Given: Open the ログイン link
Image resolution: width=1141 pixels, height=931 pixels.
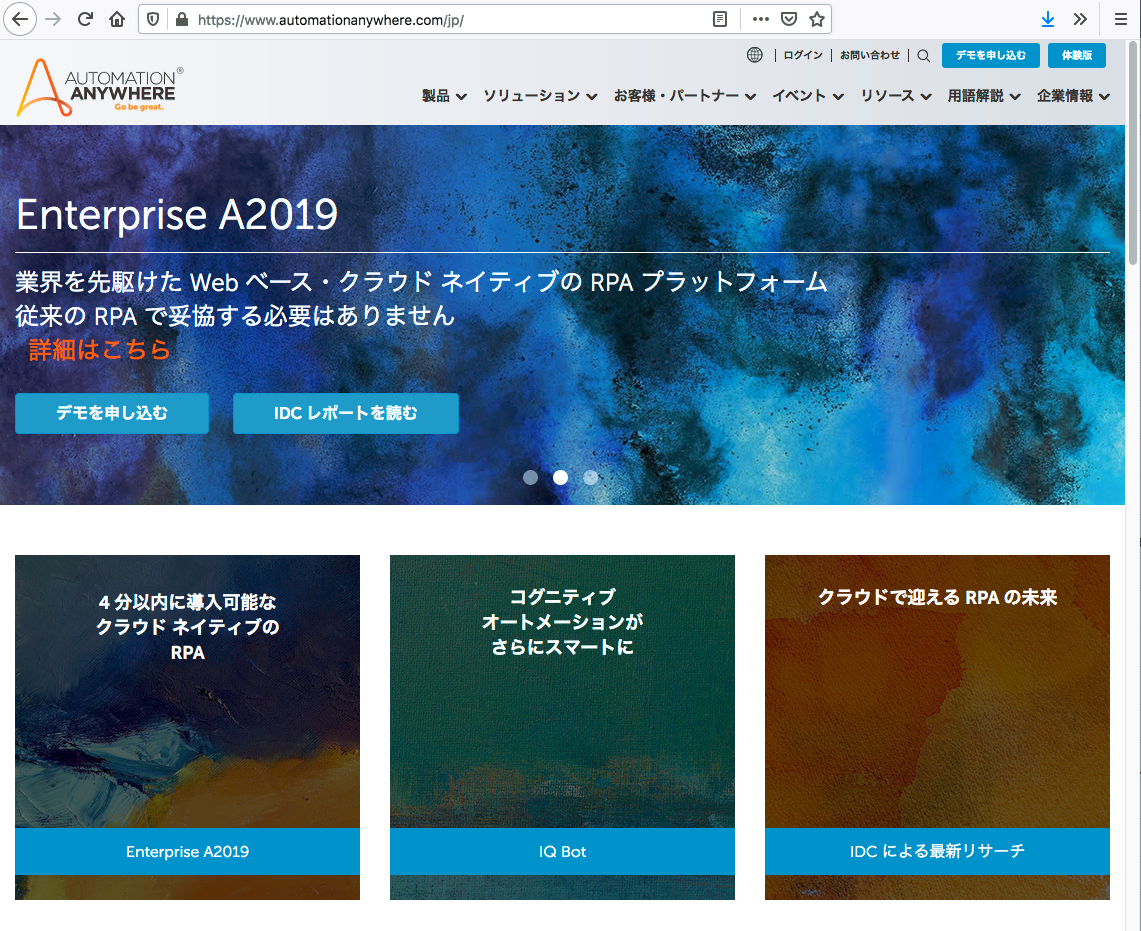Looking at the screenshot, I should tap(803, 55).
